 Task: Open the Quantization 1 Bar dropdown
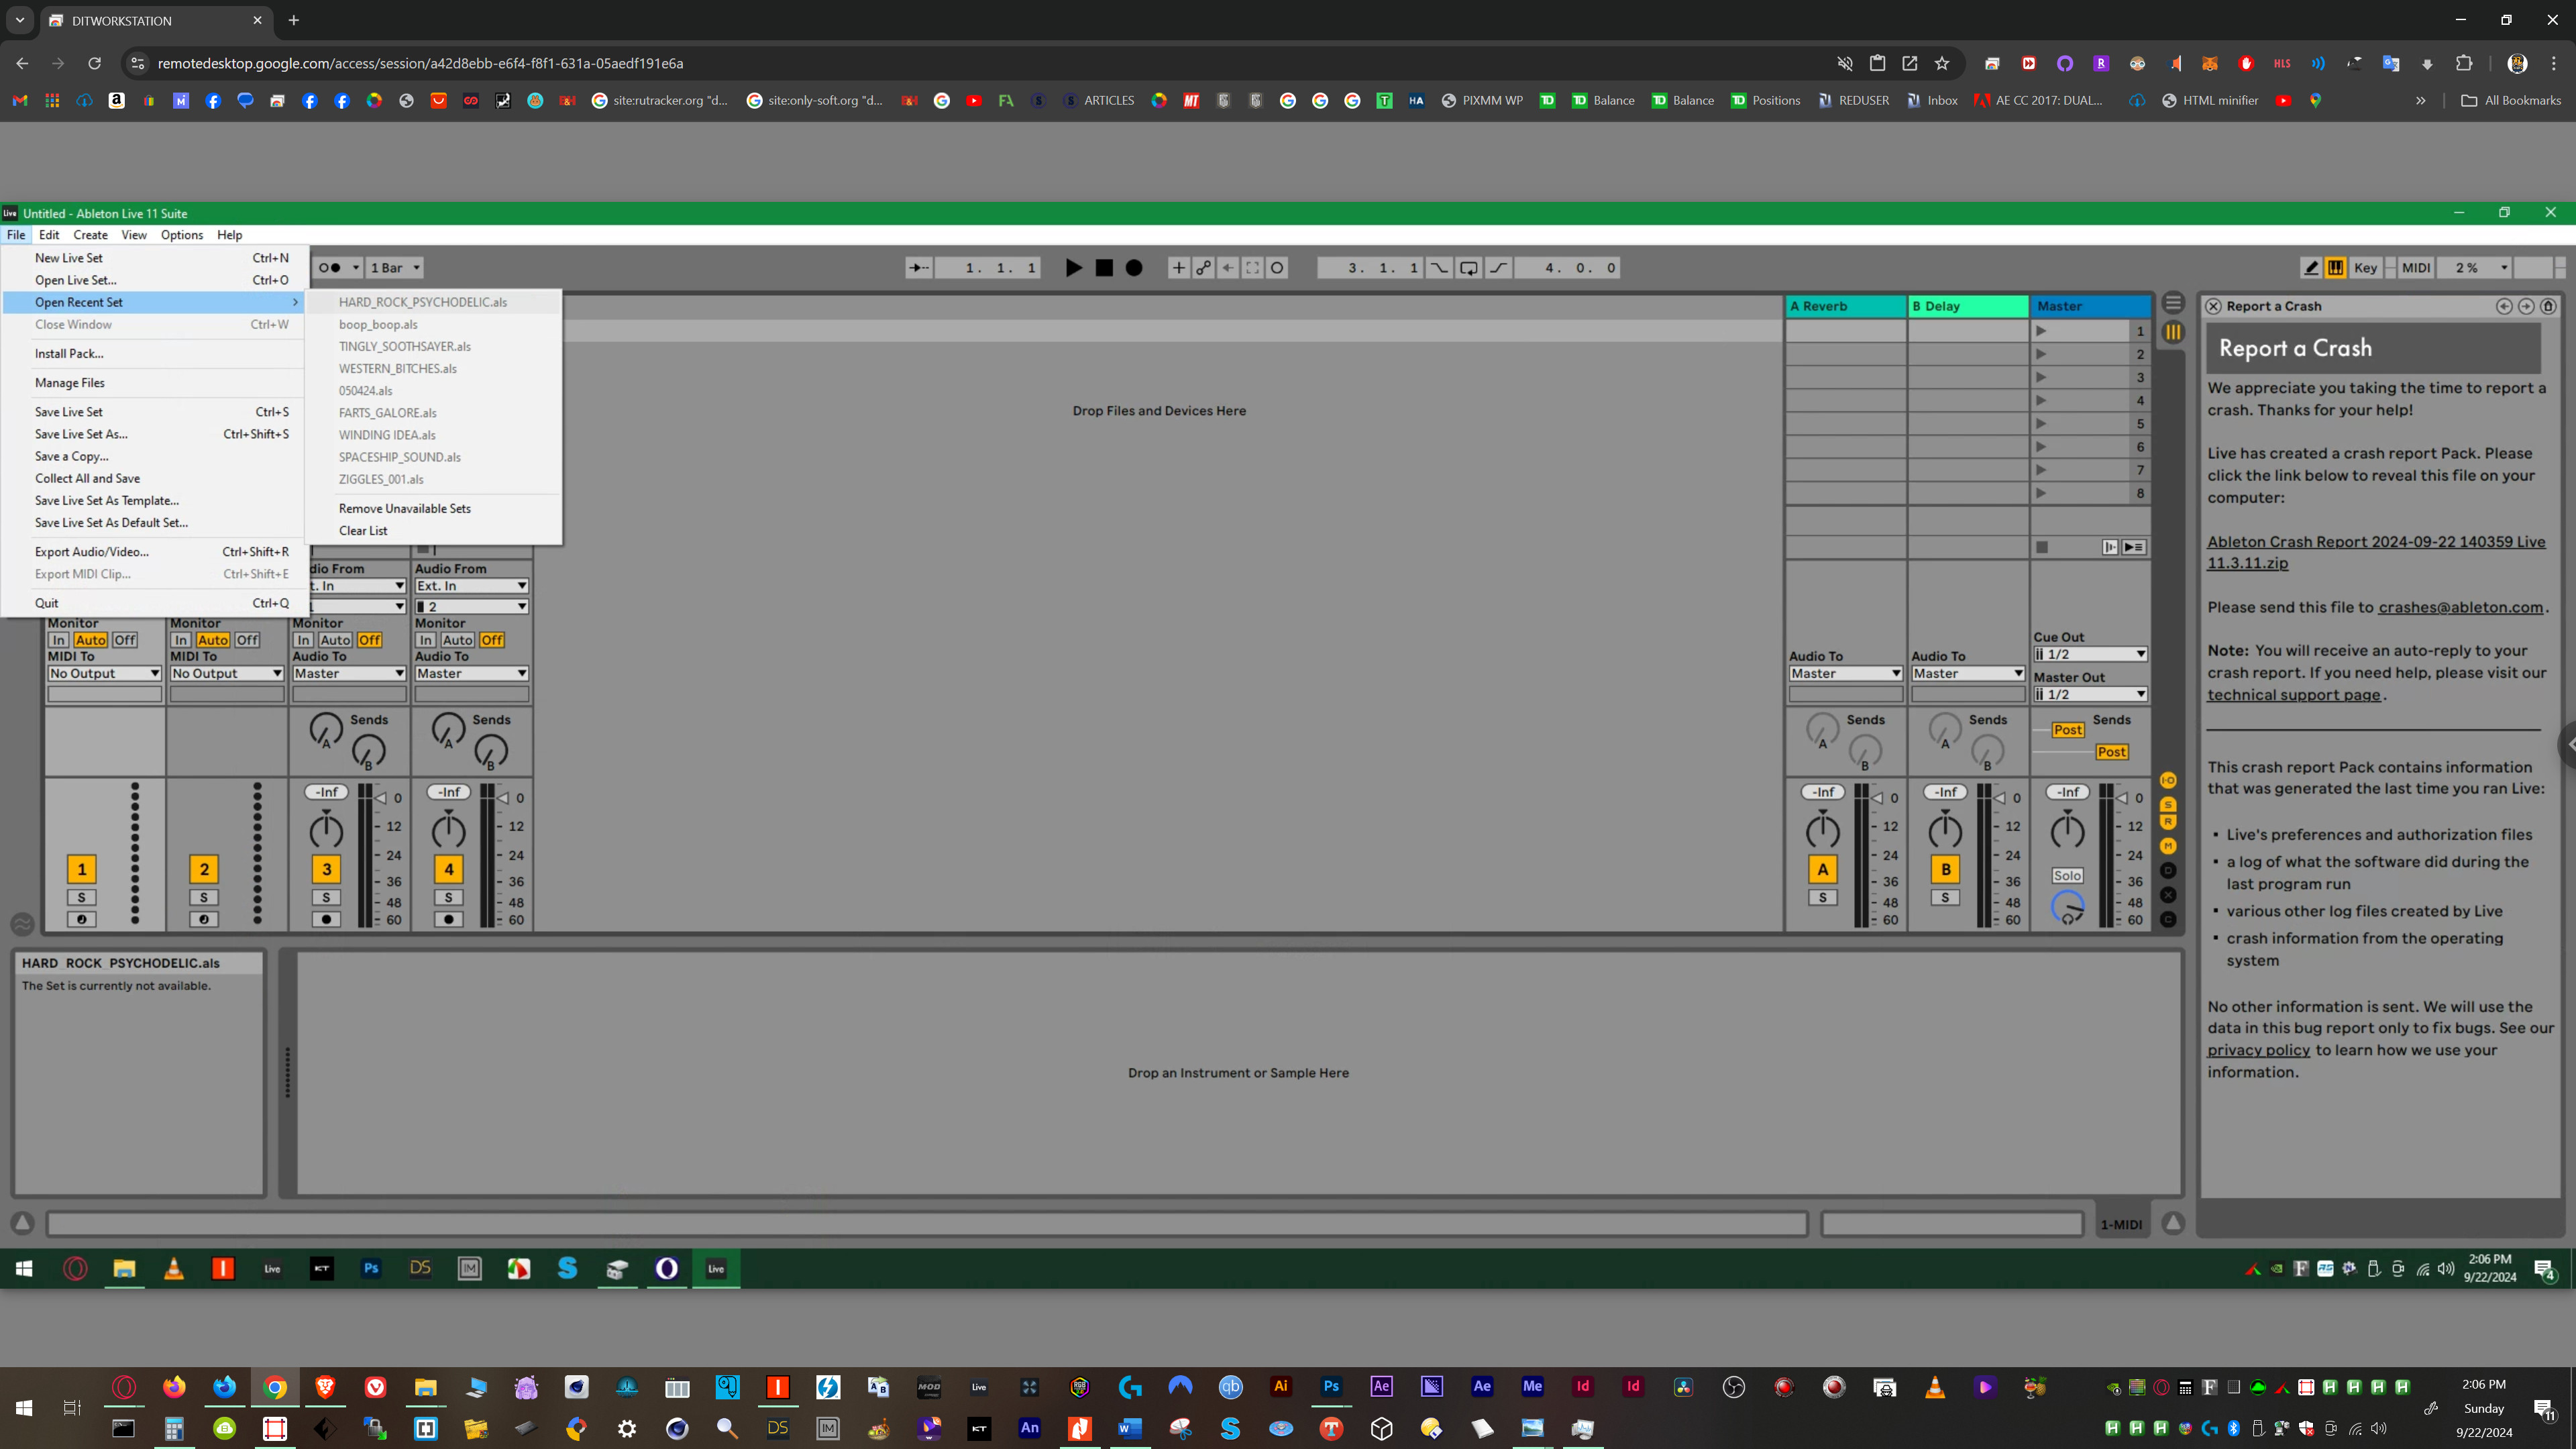click(395, 268)
